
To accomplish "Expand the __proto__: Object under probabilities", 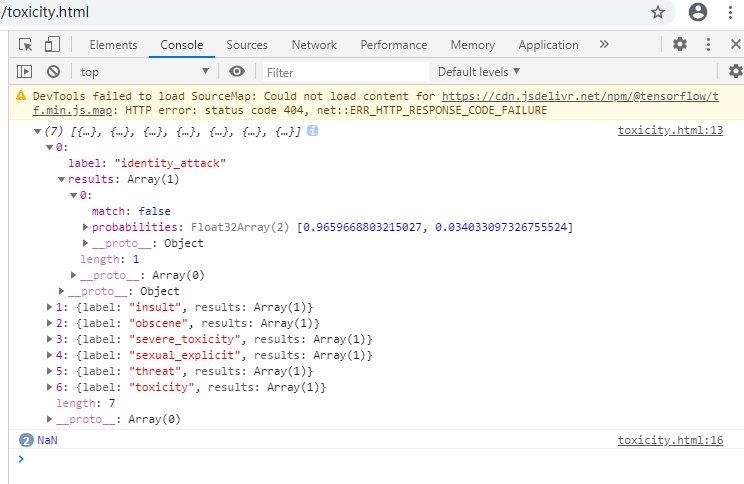I will click(85, 243).
